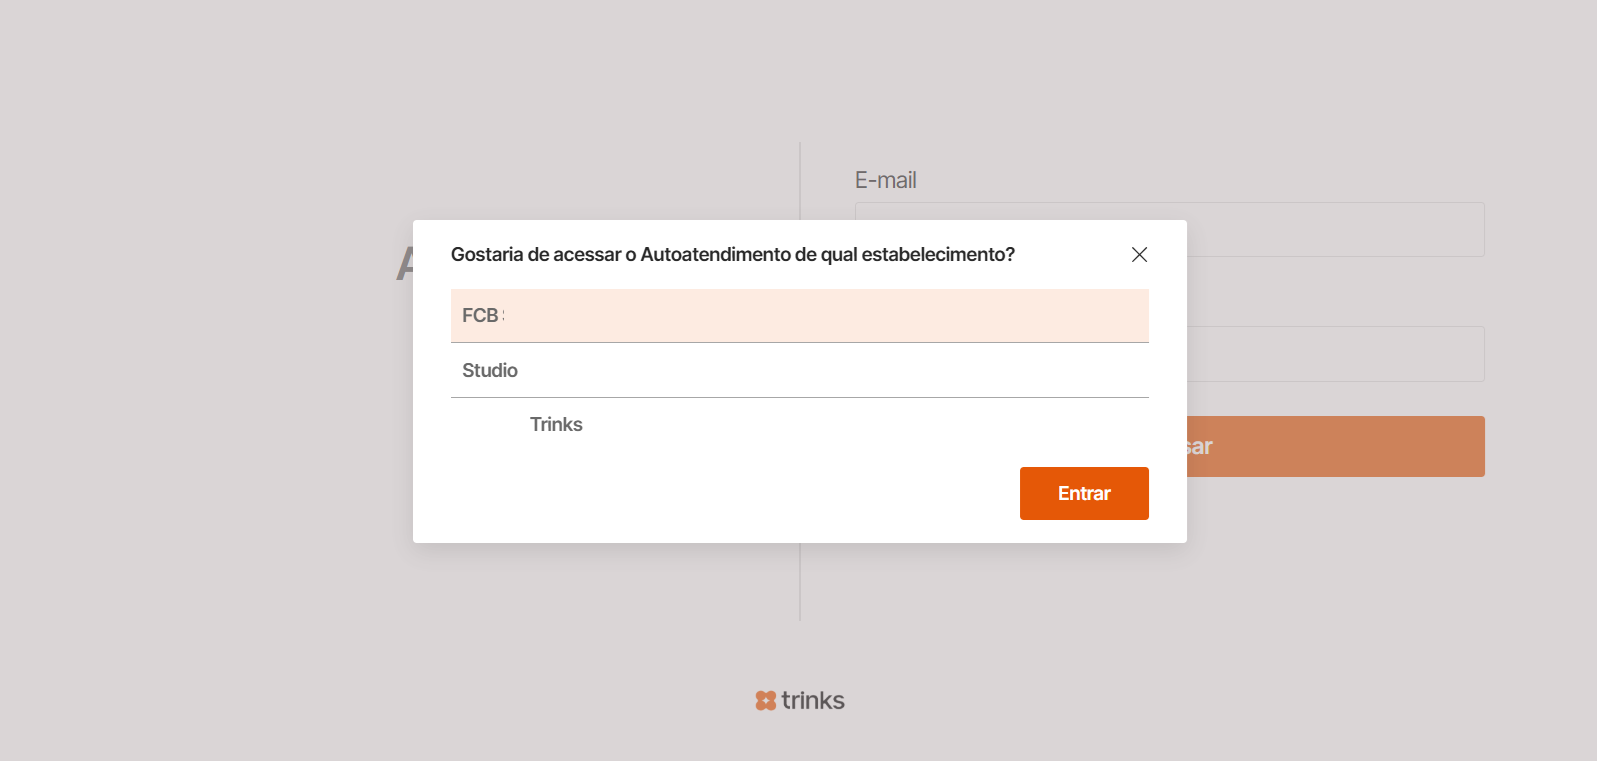Confirm establishment choice with the Entrar button
This screenshot has height=761, width=1597.
(x=1084, y=493)
